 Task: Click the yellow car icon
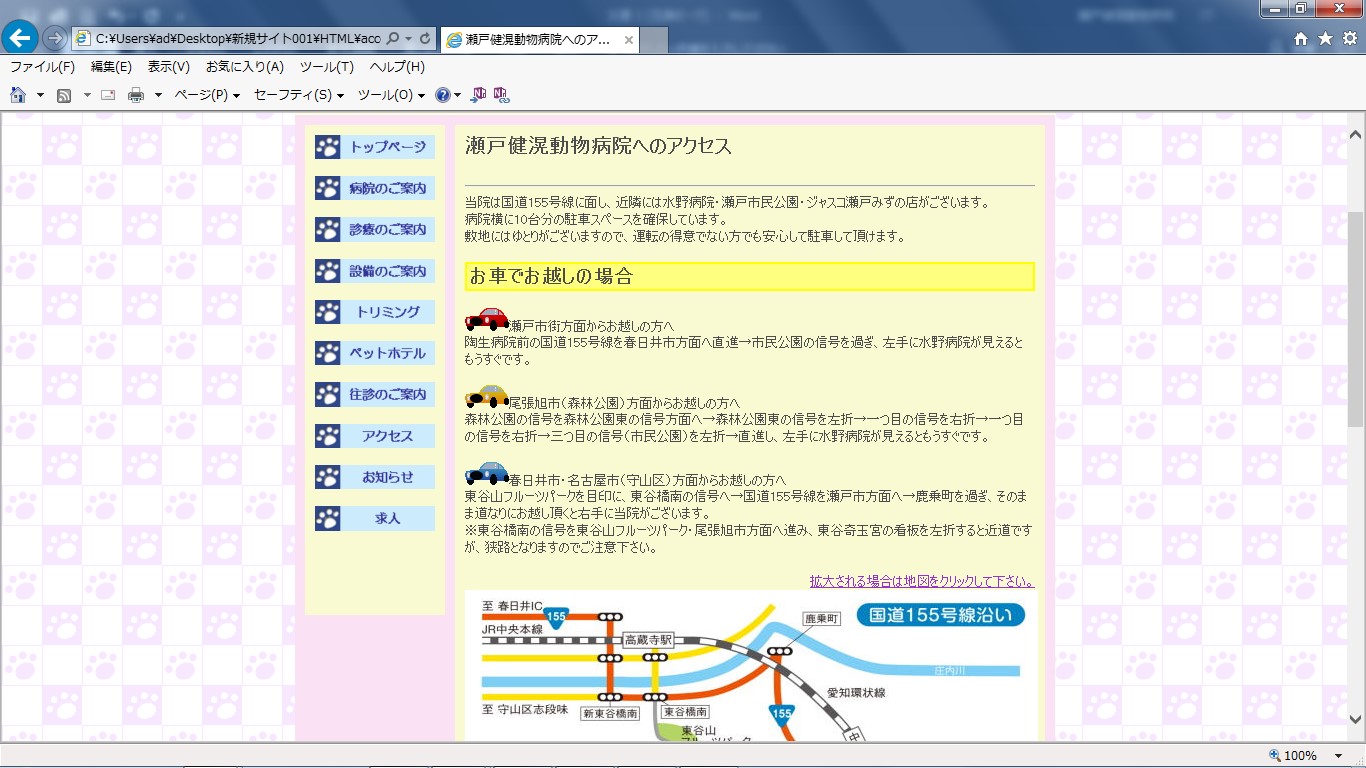487,396
